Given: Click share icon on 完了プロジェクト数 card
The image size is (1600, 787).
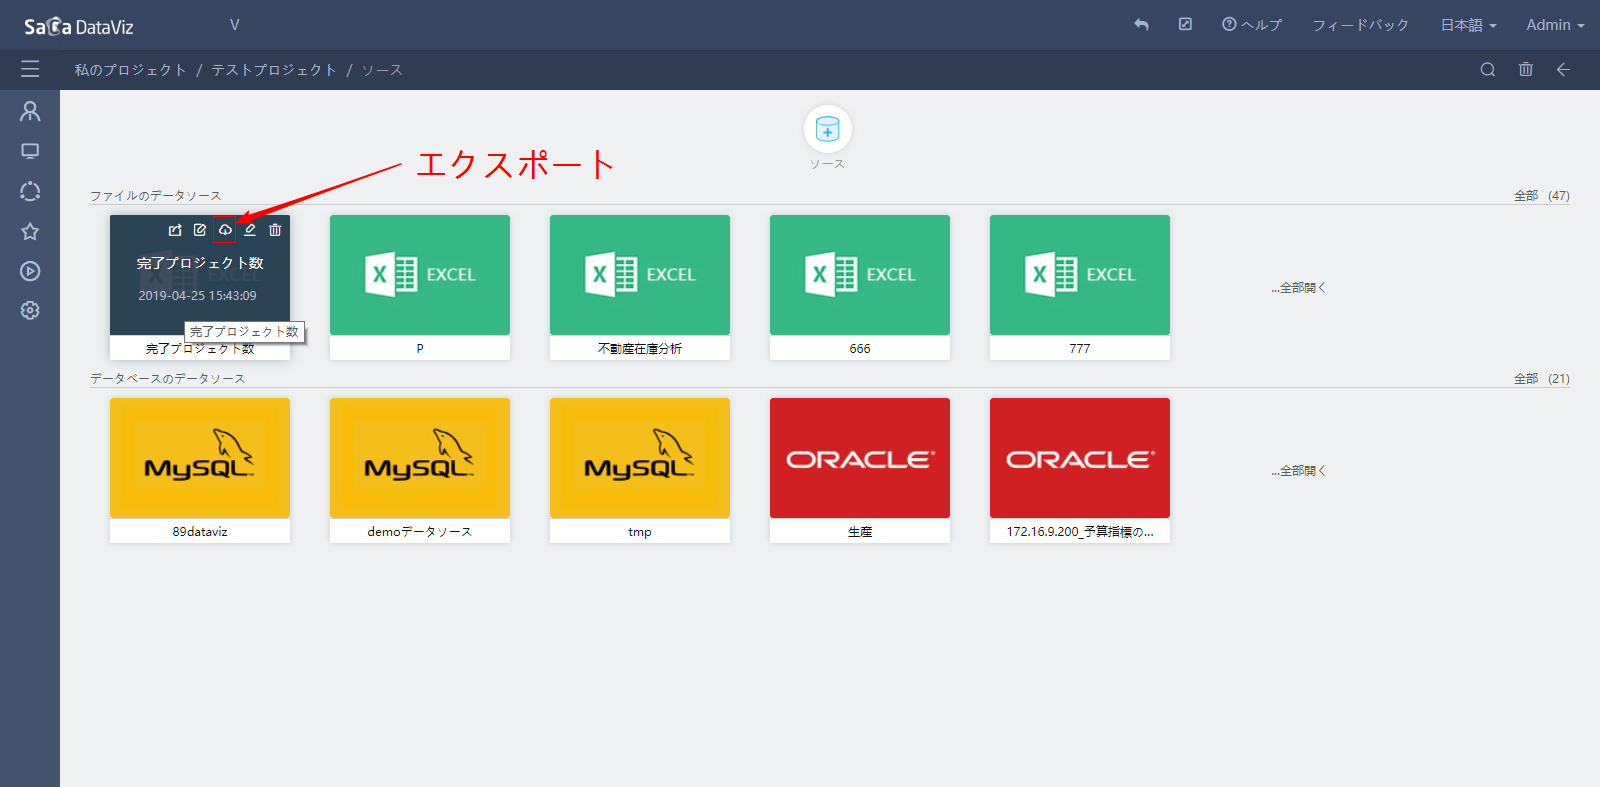Looking at the screenshot, I should [175, 230].
